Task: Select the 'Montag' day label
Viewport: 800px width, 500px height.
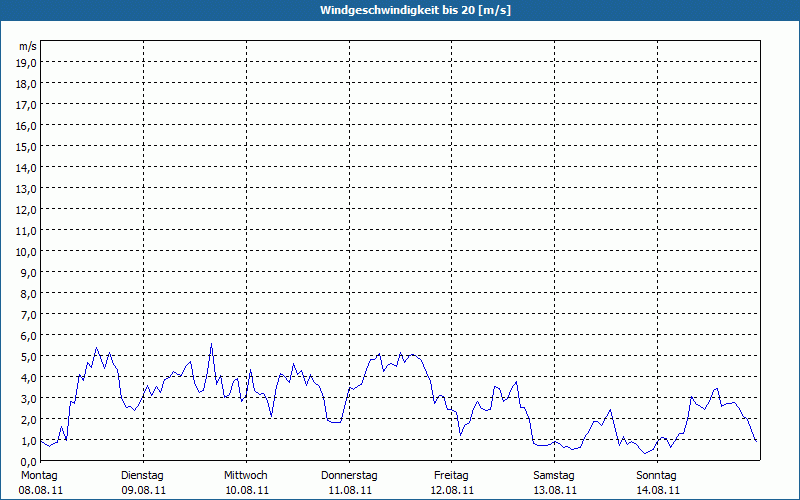Action: pyautogui.click(x=39, y=476)
